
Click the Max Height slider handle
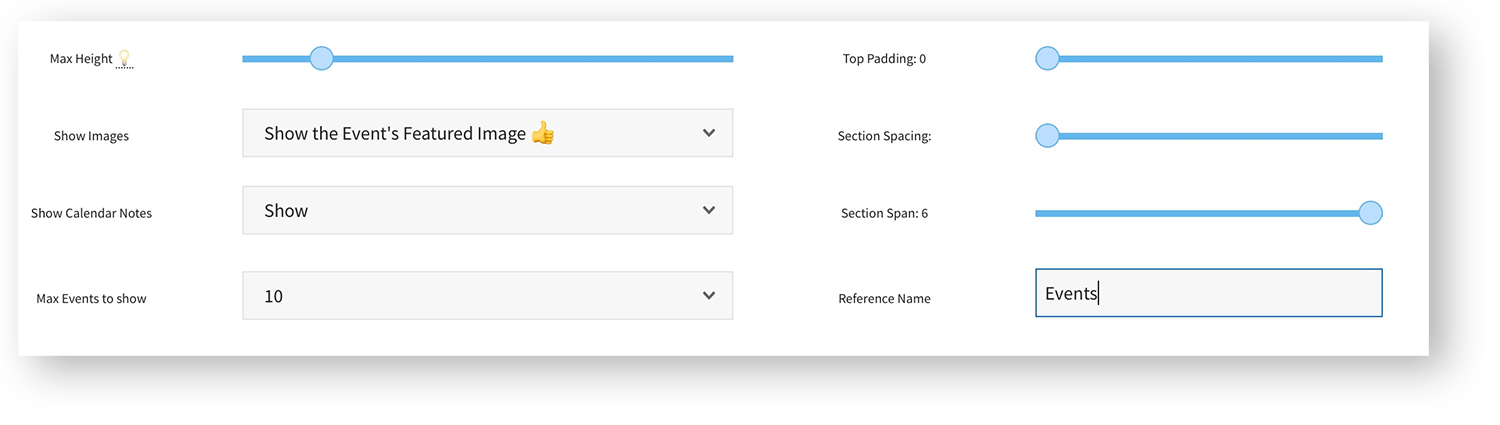[x=321, y=59]
